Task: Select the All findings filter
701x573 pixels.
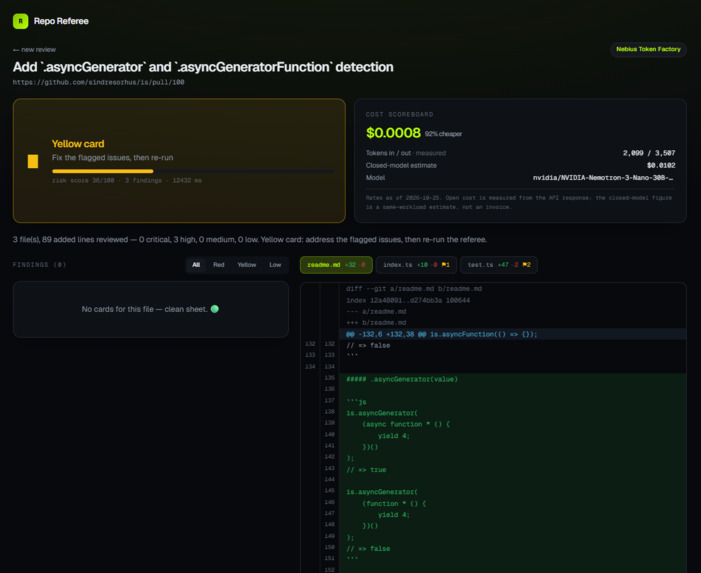Action: pyautogui.click(x=196, y=265)
